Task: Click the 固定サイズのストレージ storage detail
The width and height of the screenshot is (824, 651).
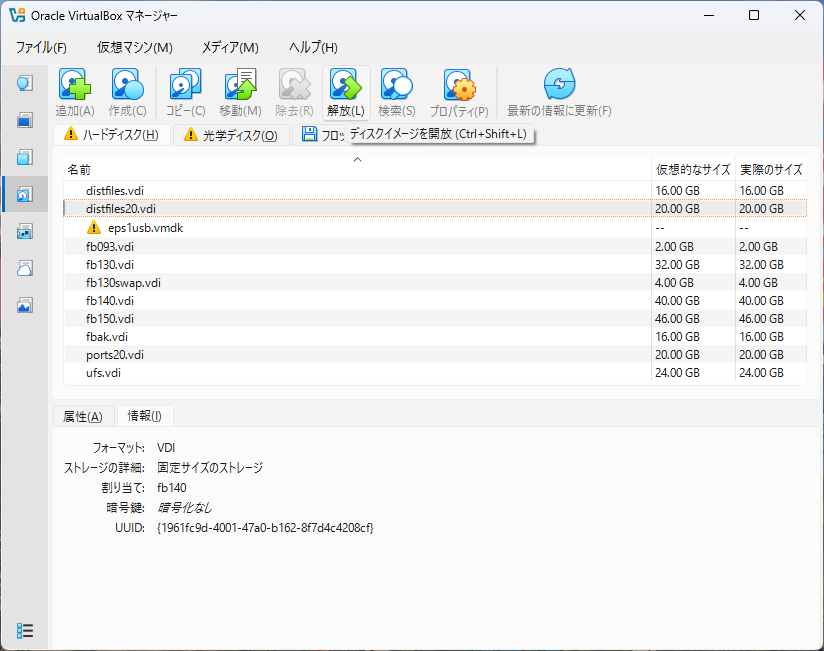Action: [210, 468]
